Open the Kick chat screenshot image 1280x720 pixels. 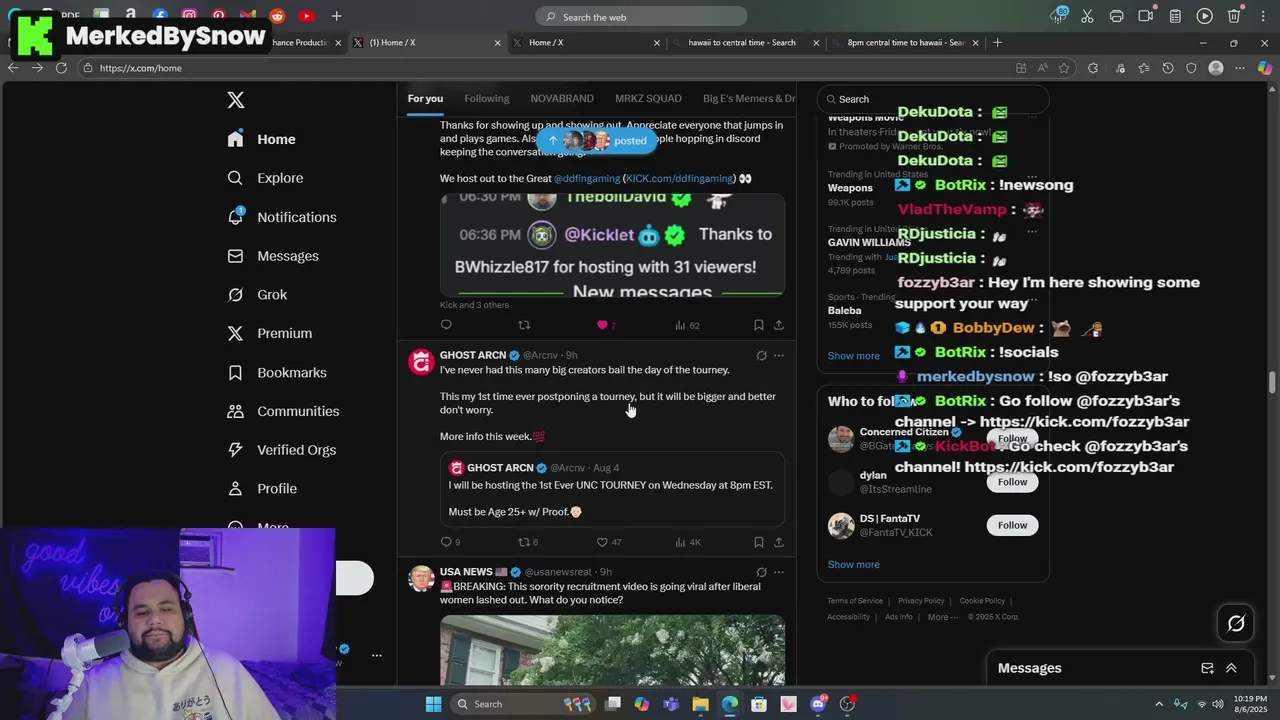point(612,245)
